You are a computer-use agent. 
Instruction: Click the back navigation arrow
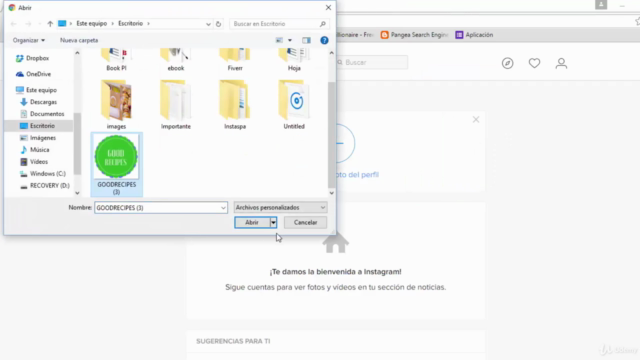pyautogui.click(x=13, y=24)
